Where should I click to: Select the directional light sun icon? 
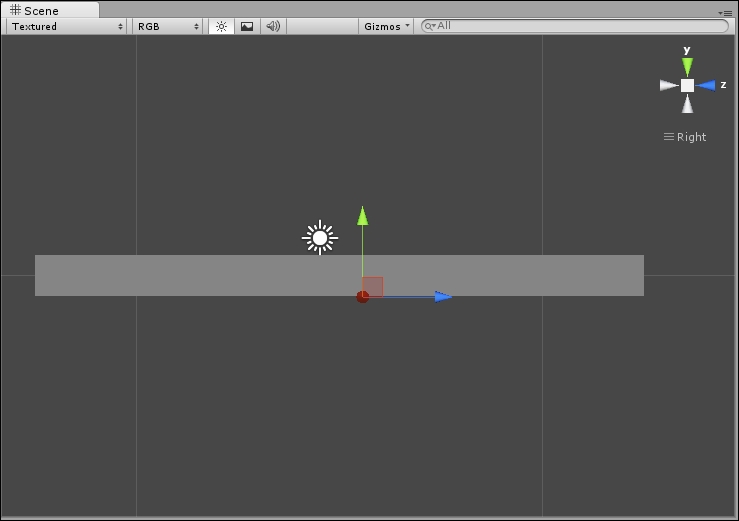coord(320,238)
